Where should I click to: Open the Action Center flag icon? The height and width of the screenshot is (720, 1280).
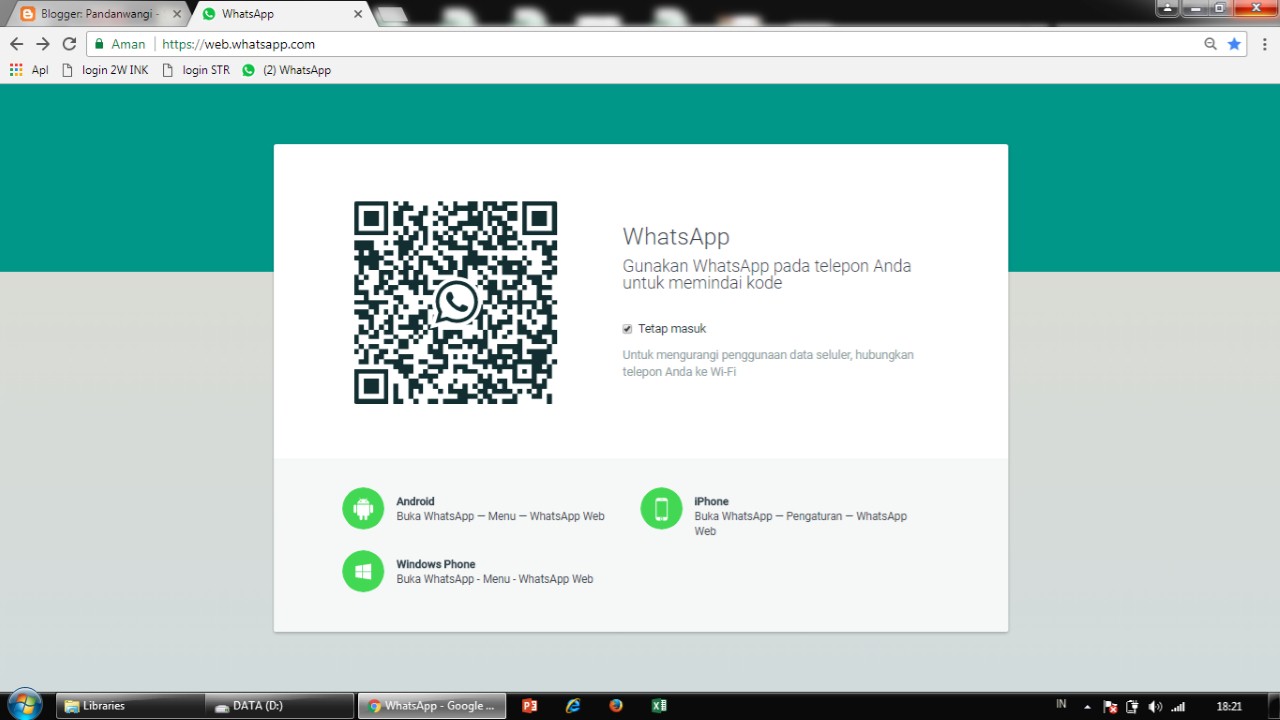point(1110,707)
